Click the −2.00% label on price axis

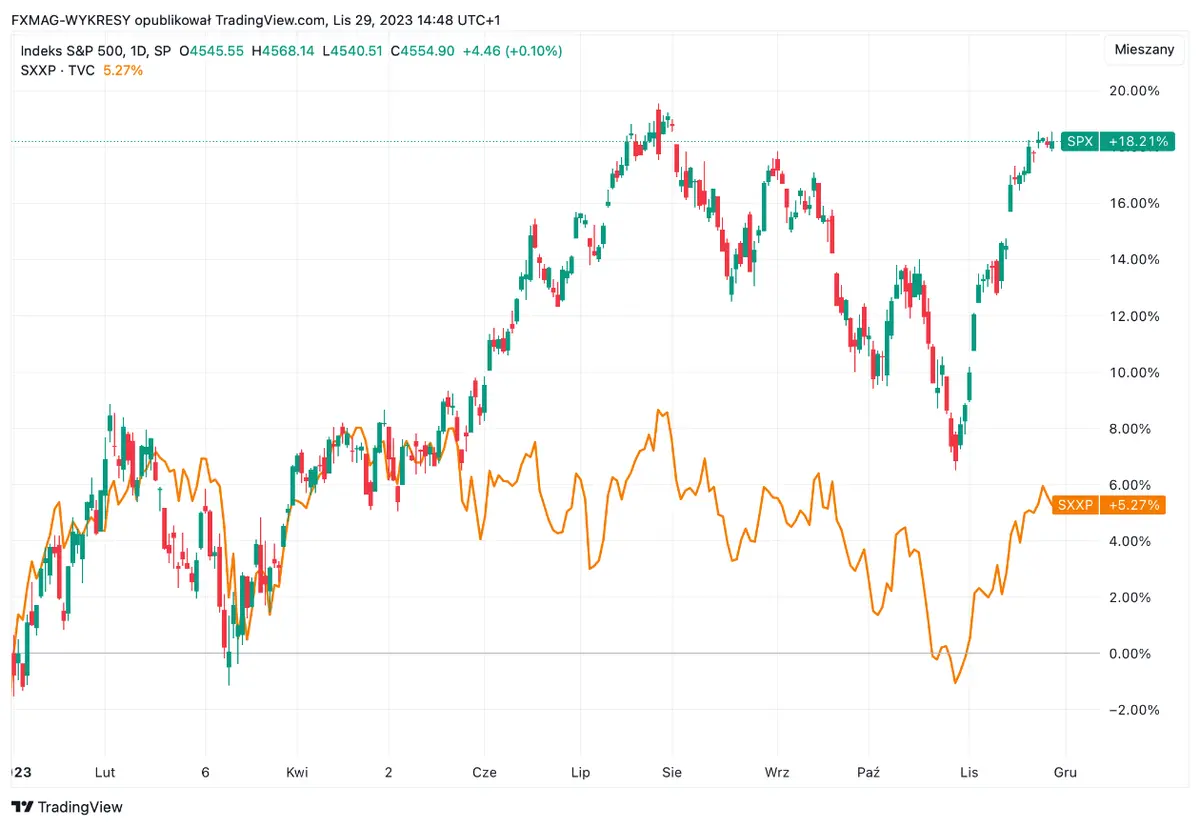pyautogui.click(x=1136, y=710)
